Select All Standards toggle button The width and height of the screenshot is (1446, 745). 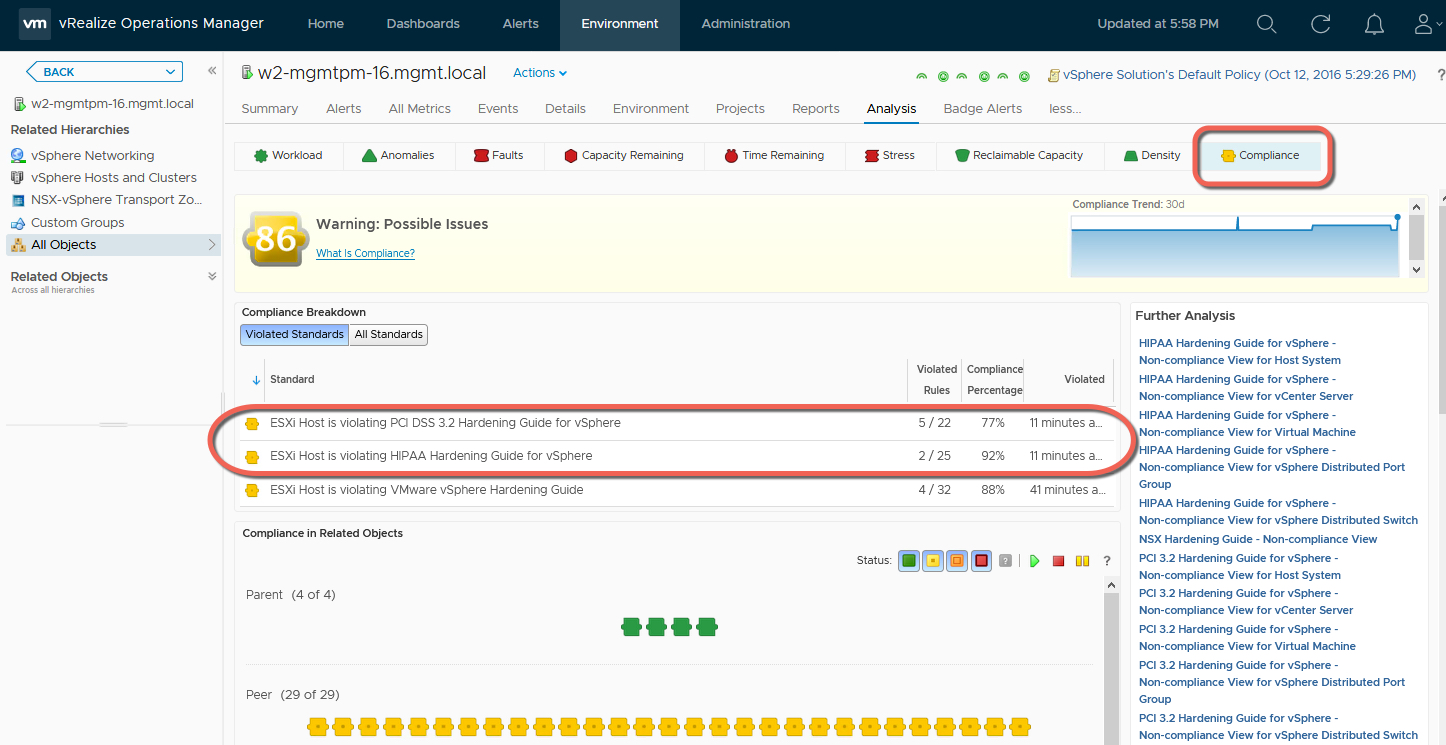click(x=389, y=334)
